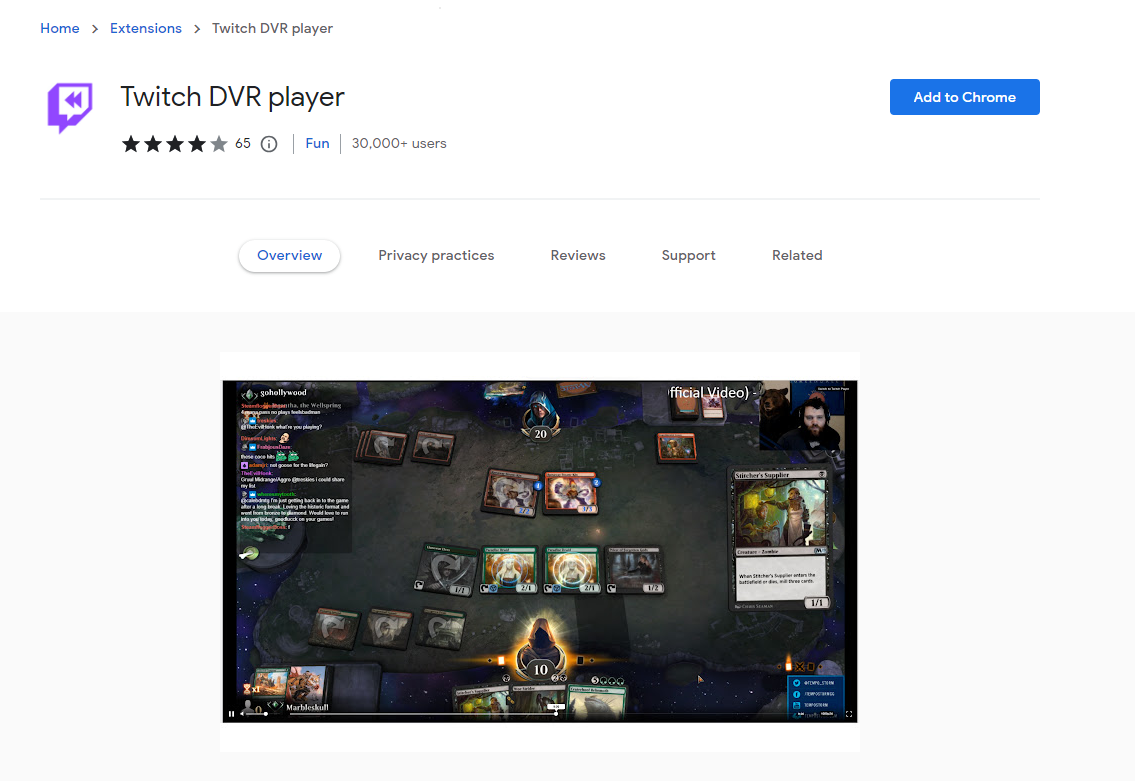
Task: Open the Fun category link
Action: 317,143
